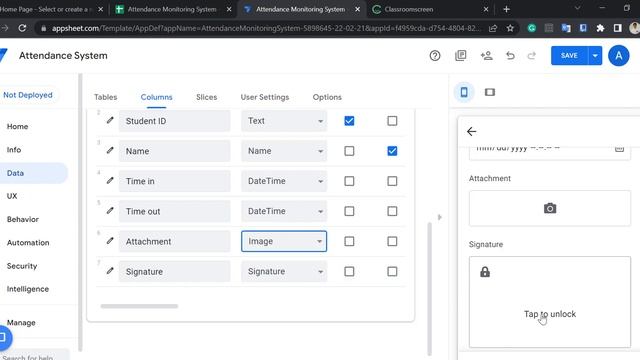Screen dimensions: 640x360
Task: Open the Attachment Image type dropdown
Action: point(284,241)
